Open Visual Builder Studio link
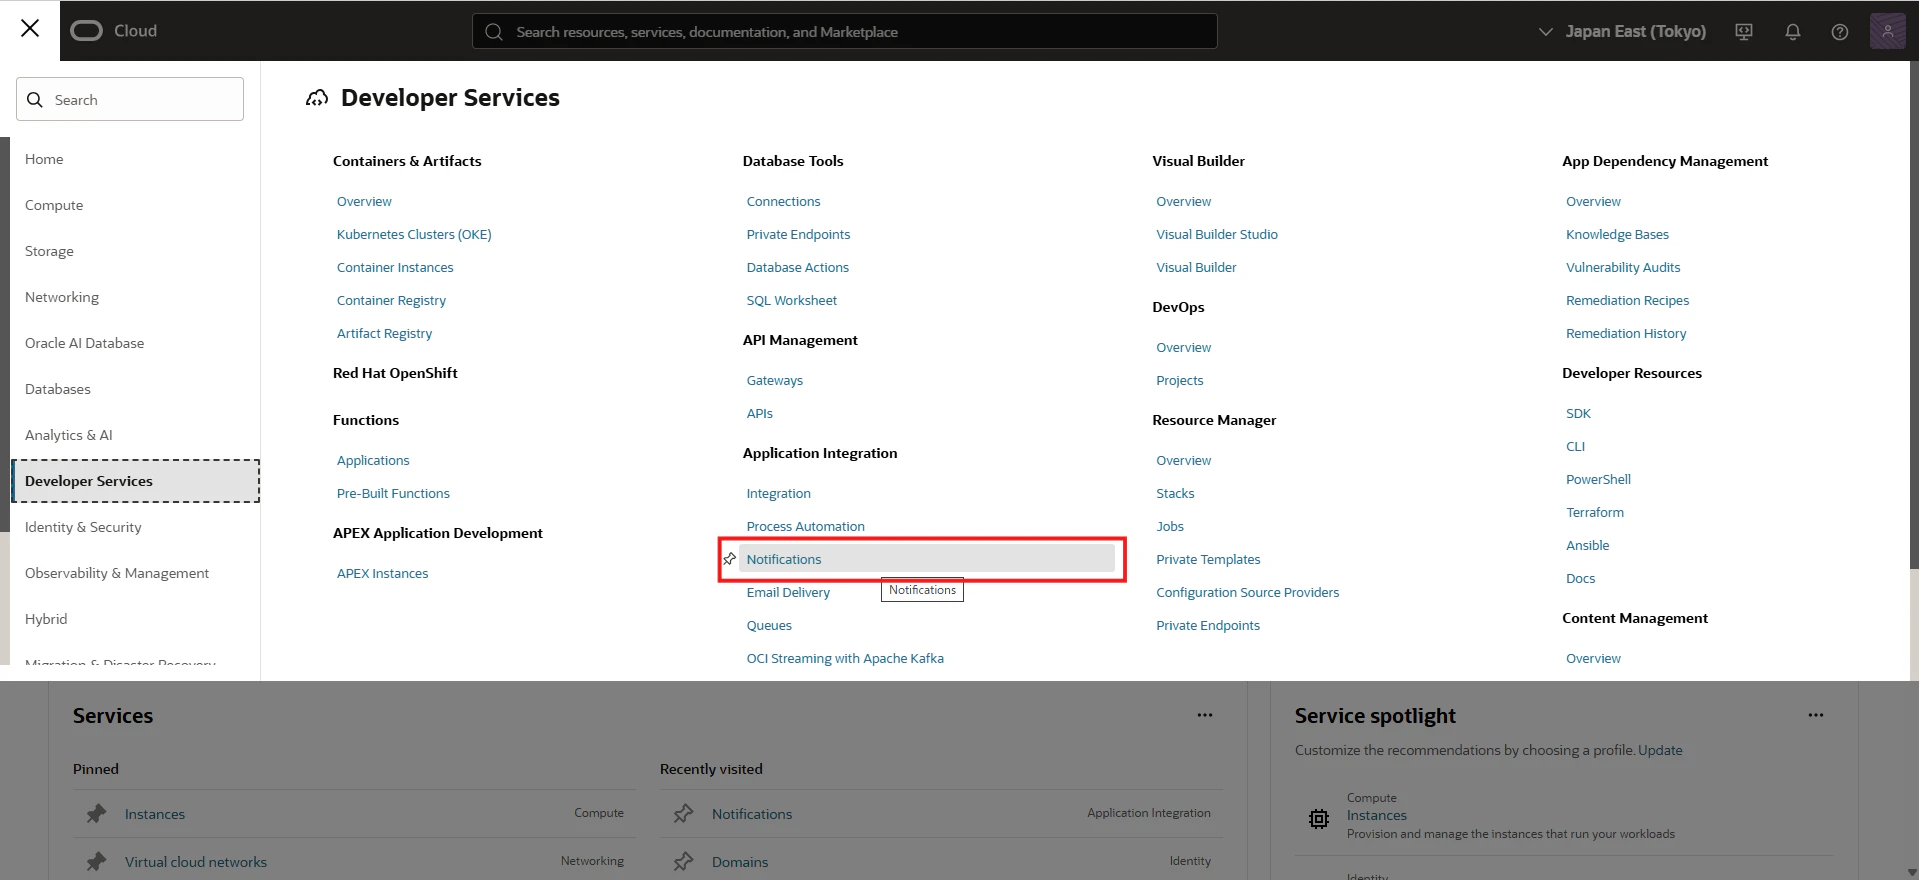This screenshot has height=880, width=1919. 1217,234
